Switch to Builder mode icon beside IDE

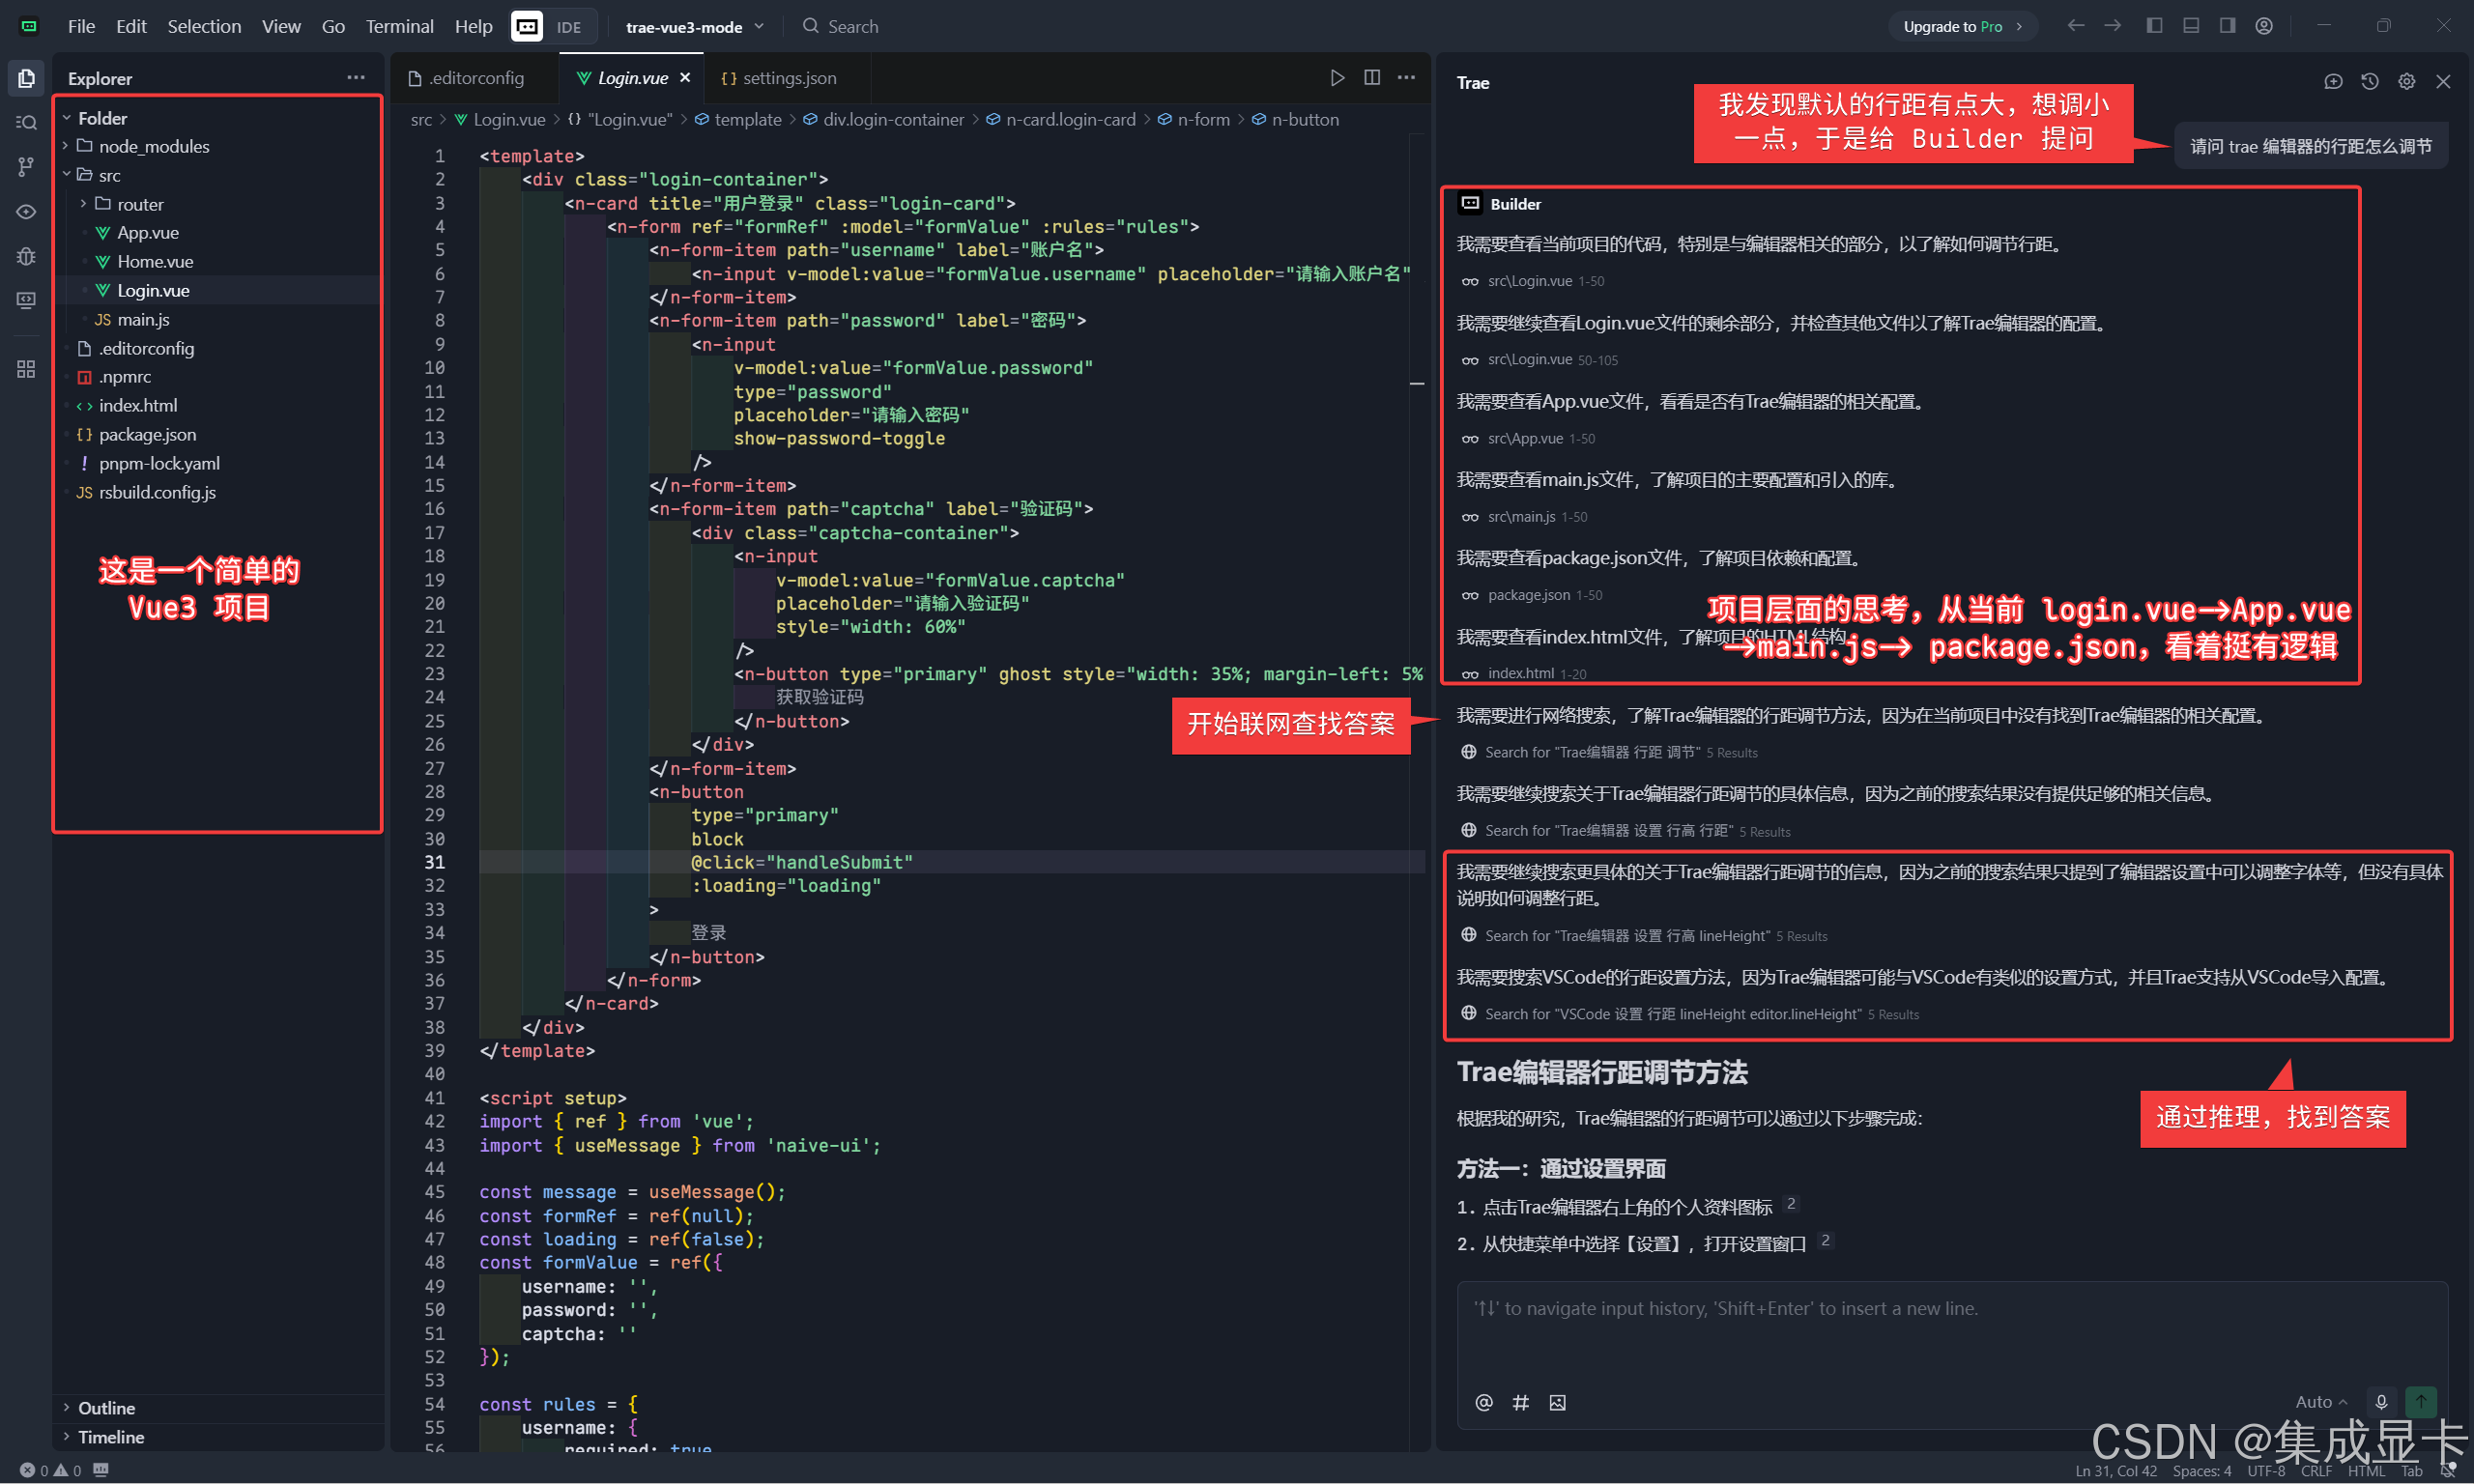[x=527, y=26]
